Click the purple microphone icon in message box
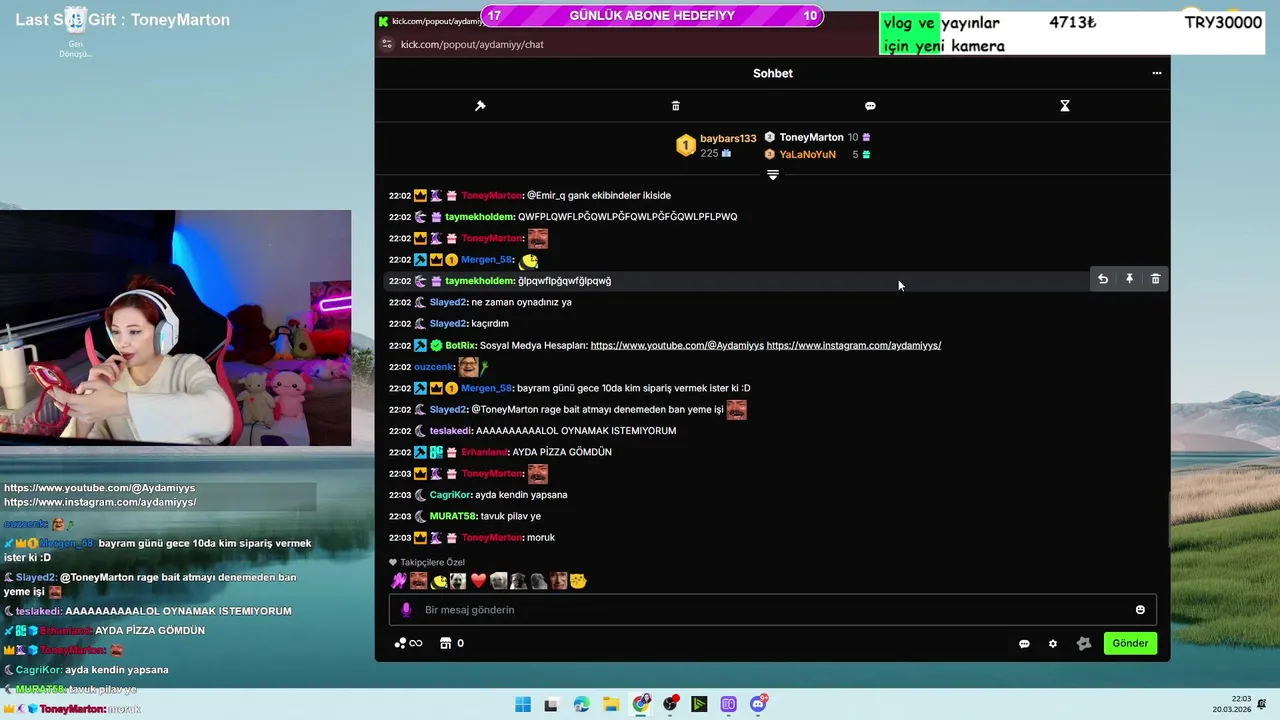 pyautogui.click(x=405, y=610)
